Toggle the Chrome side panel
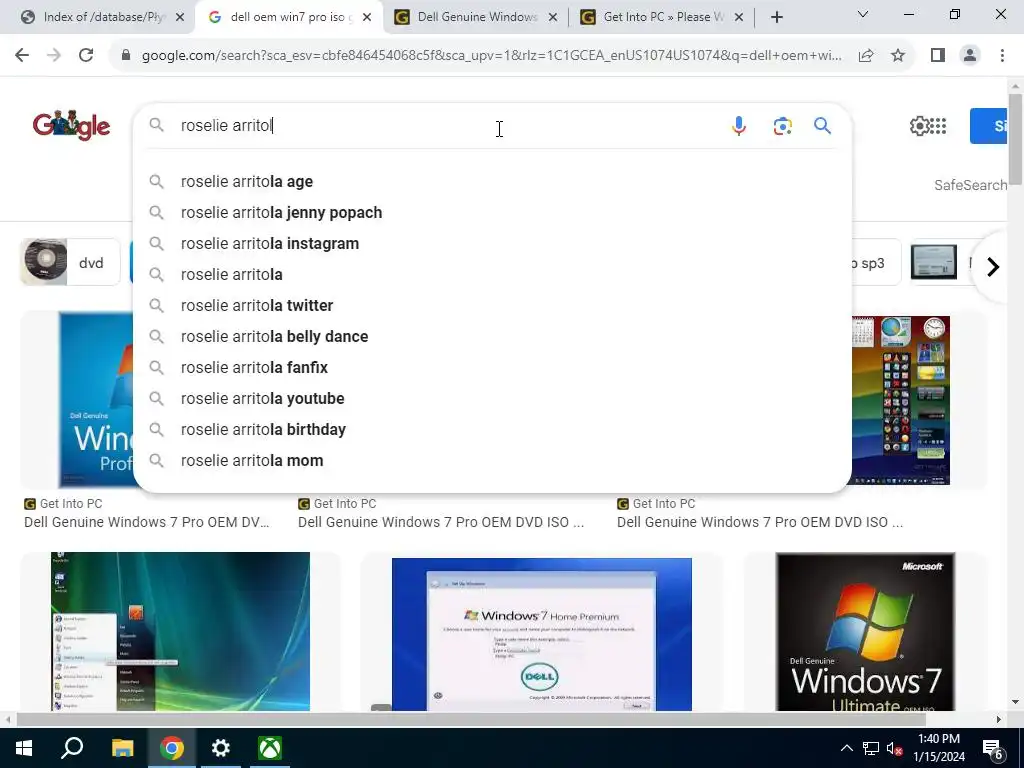Viewport: 1024px width, 768px height. tap(938, 56)
